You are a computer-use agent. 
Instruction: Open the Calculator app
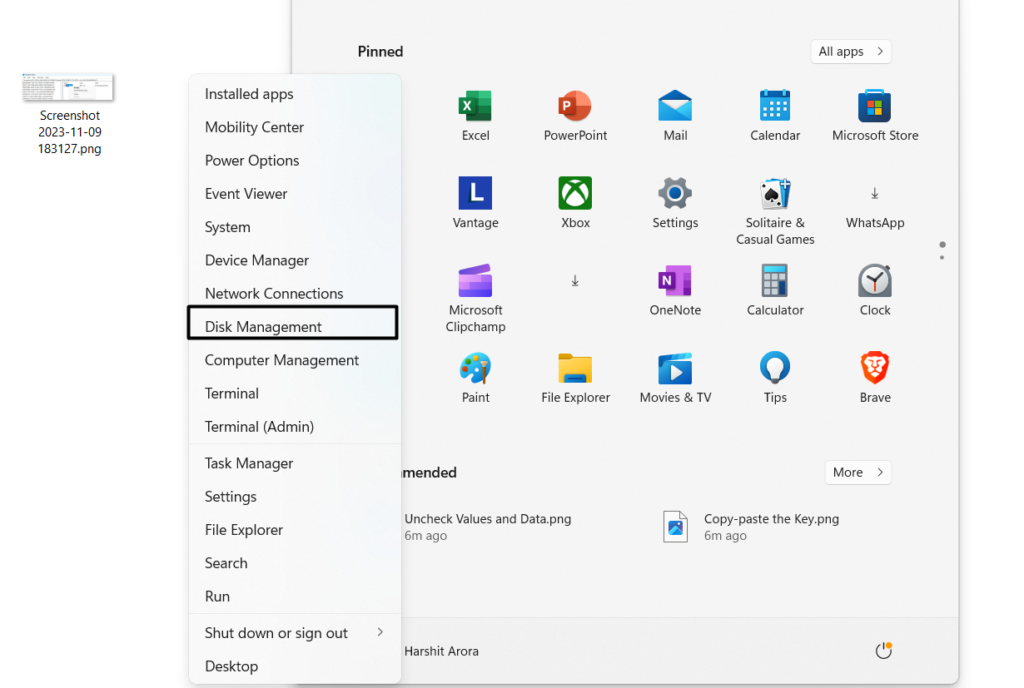pos(775,282)
